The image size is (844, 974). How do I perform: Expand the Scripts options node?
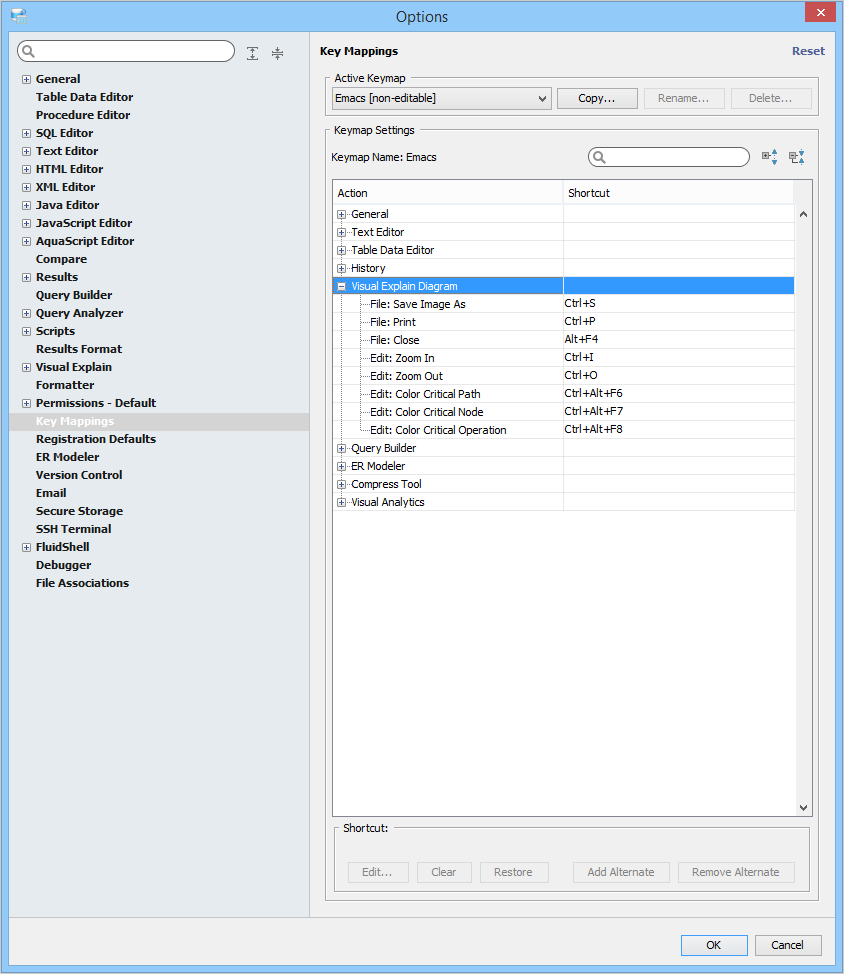[26, 332]
